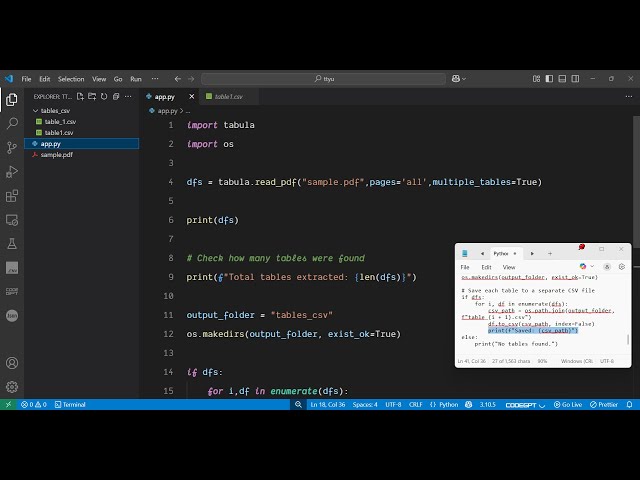Open Accounts menu in activity bar
The height and width of the screenshot is (480, 640).
point(12,363)
